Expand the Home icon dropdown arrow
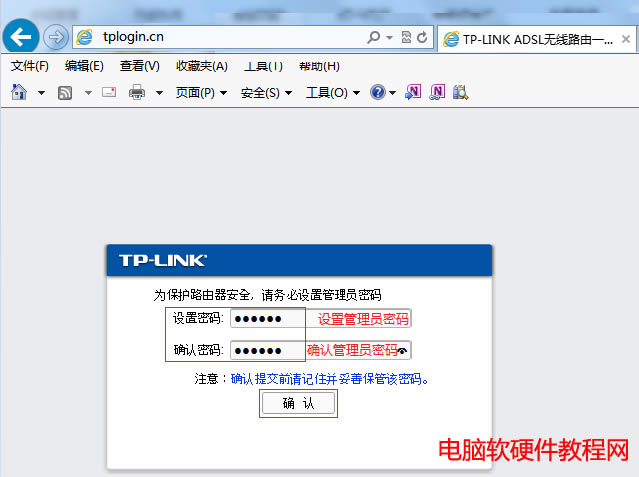 click(x=41, y=93)
